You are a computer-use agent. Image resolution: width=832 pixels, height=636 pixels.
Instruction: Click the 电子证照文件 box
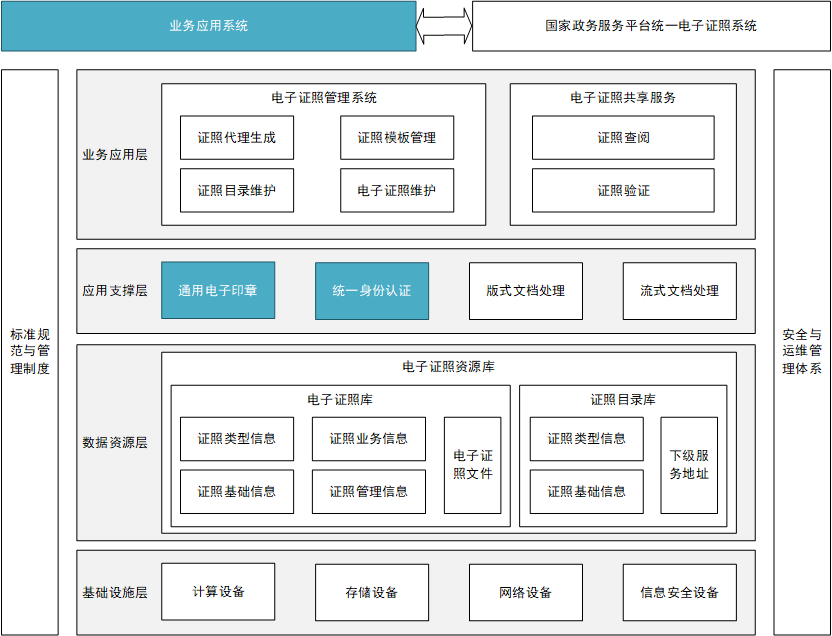[x=472, y=465]
